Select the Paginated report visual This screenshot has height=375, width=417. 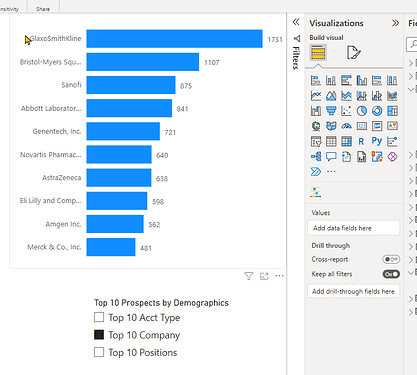coord(362,156)
